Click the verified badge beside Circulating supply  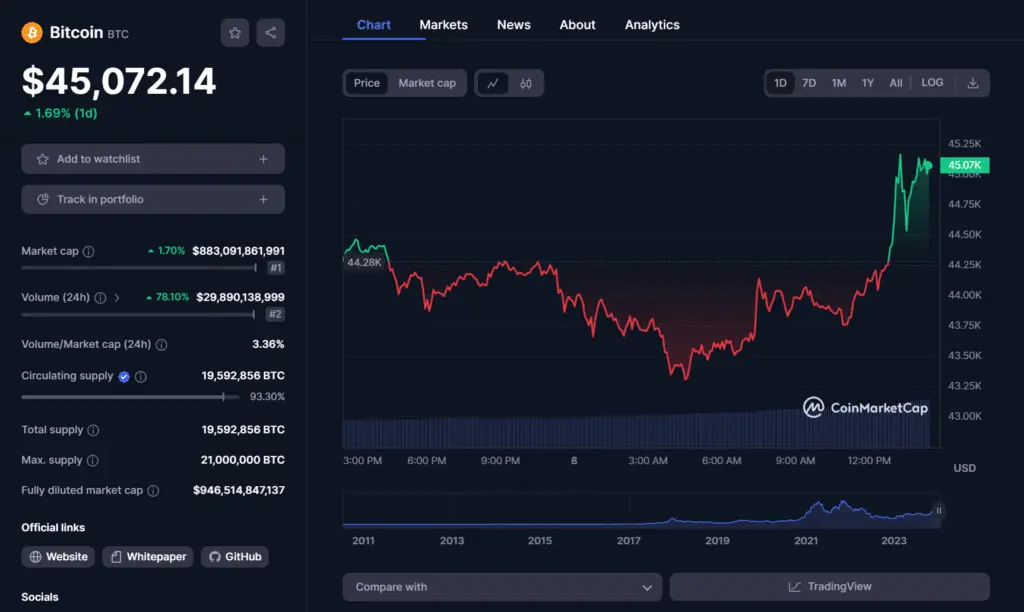pos(123,376)
